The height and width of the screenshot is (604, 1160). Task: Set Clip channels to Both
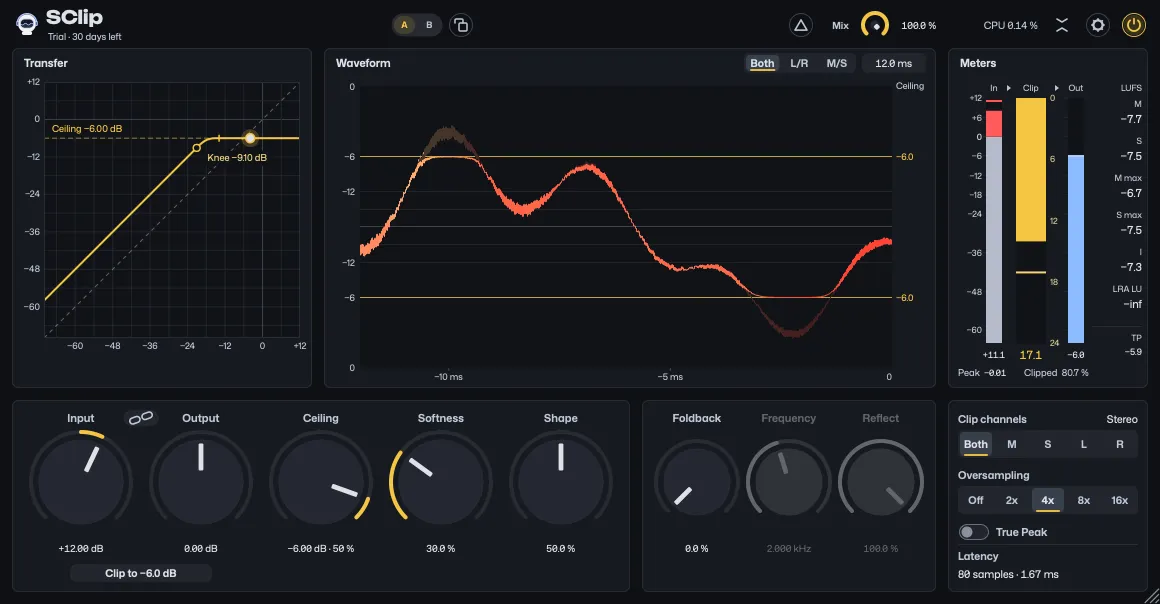(976, 444)
